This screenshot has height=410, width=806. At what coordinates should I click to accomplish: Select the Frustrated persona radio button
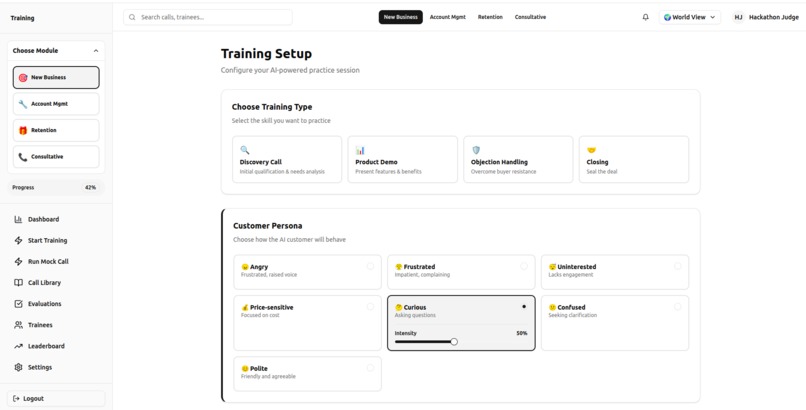click(x=524, y=266)
